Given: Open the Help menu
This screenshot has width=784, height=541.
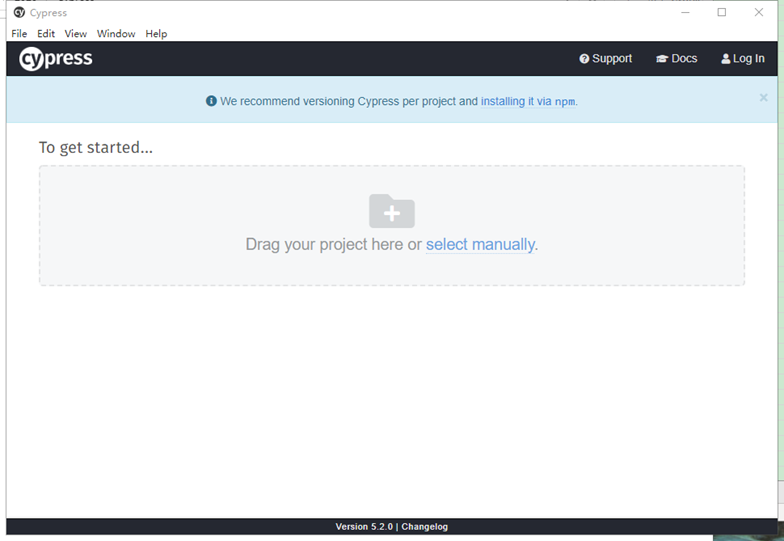Looking at the screenshot, I should 156,34.
